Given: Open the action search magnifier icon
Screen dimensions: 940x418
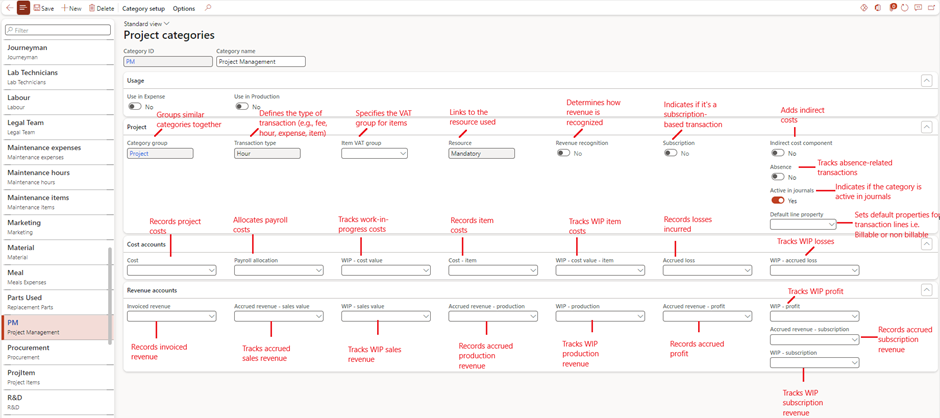Looking at the screenshot, I should coord(208,8).
